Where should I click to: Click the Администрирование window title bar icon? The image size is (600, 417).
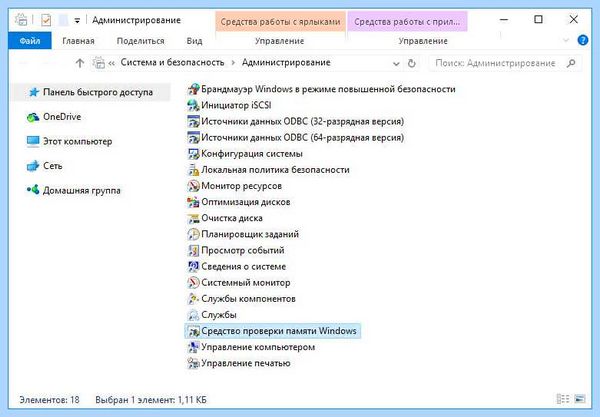[21, 20]
